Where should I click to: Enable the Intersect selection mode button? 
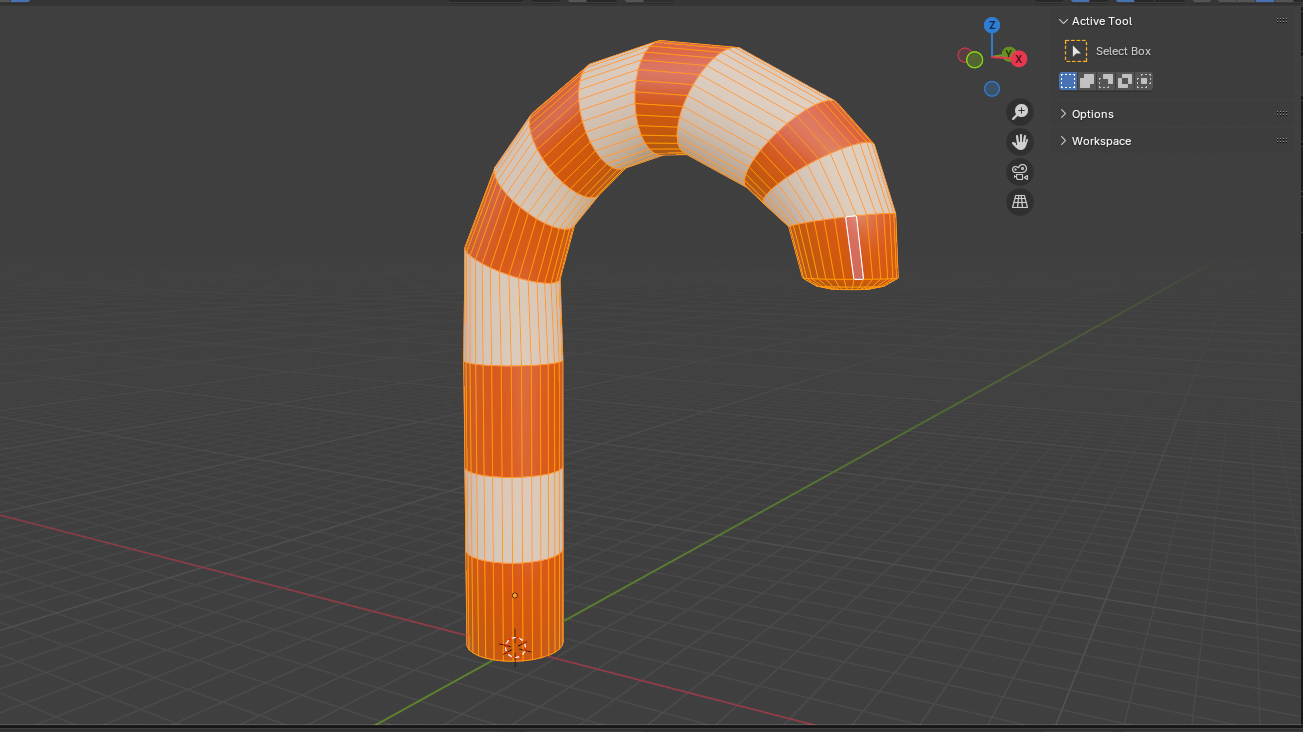point(1144,81)
